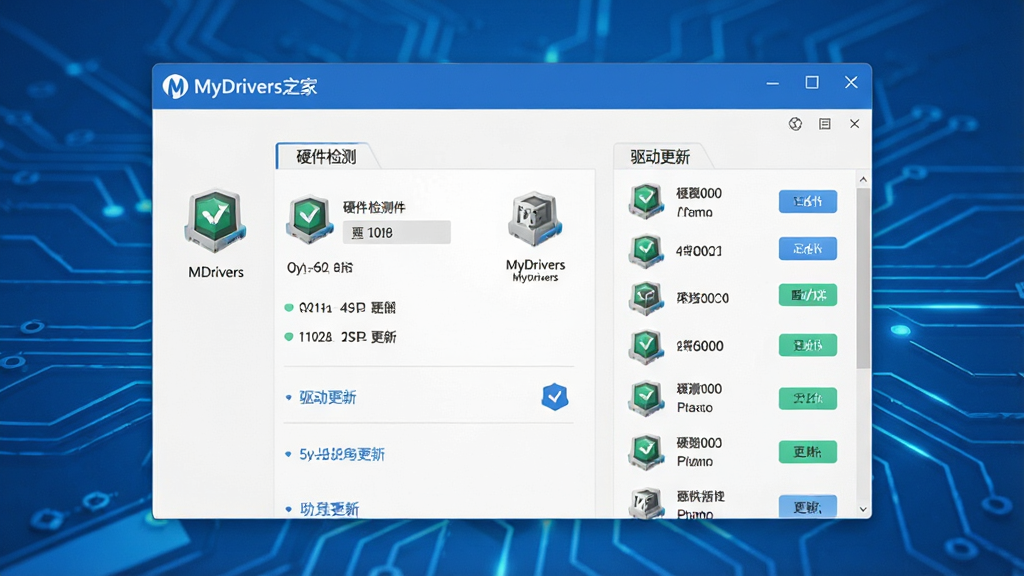
Task: Select the 11028 2SP 更新 line
Action: tap(347, 337)
